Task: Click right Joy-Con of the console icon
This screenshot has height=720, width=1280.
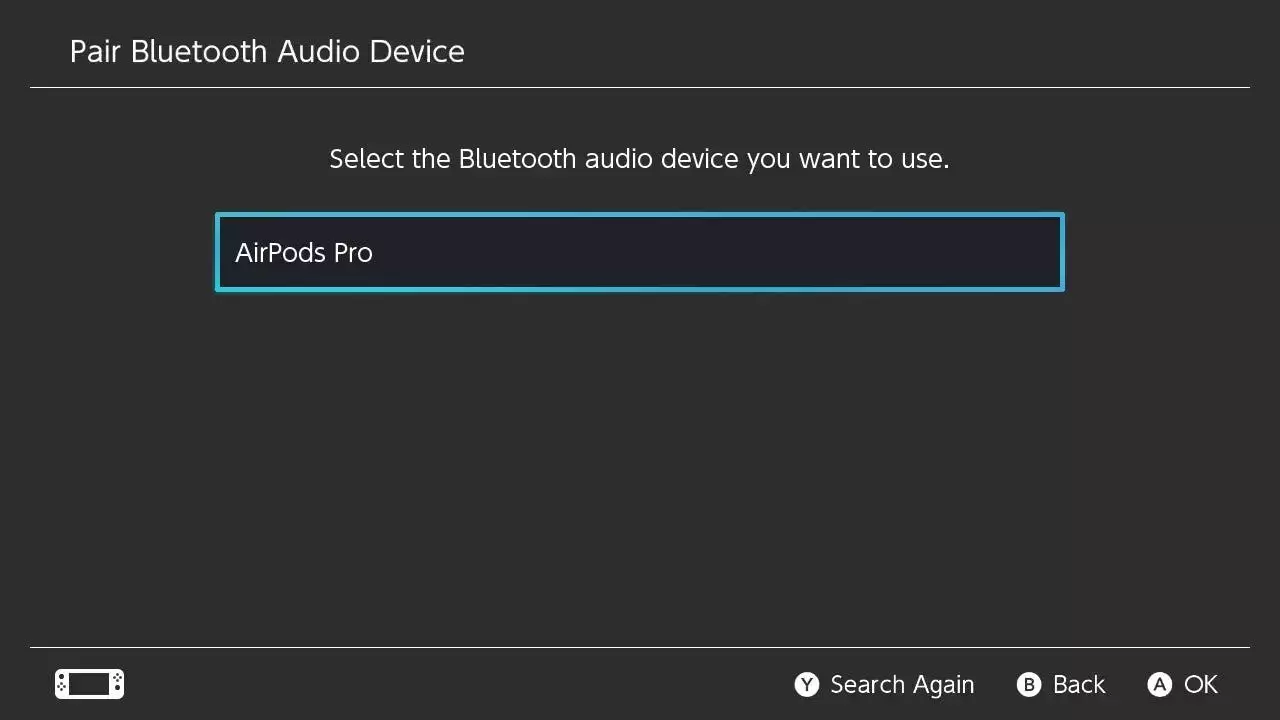Action: [x=117, y=684]
